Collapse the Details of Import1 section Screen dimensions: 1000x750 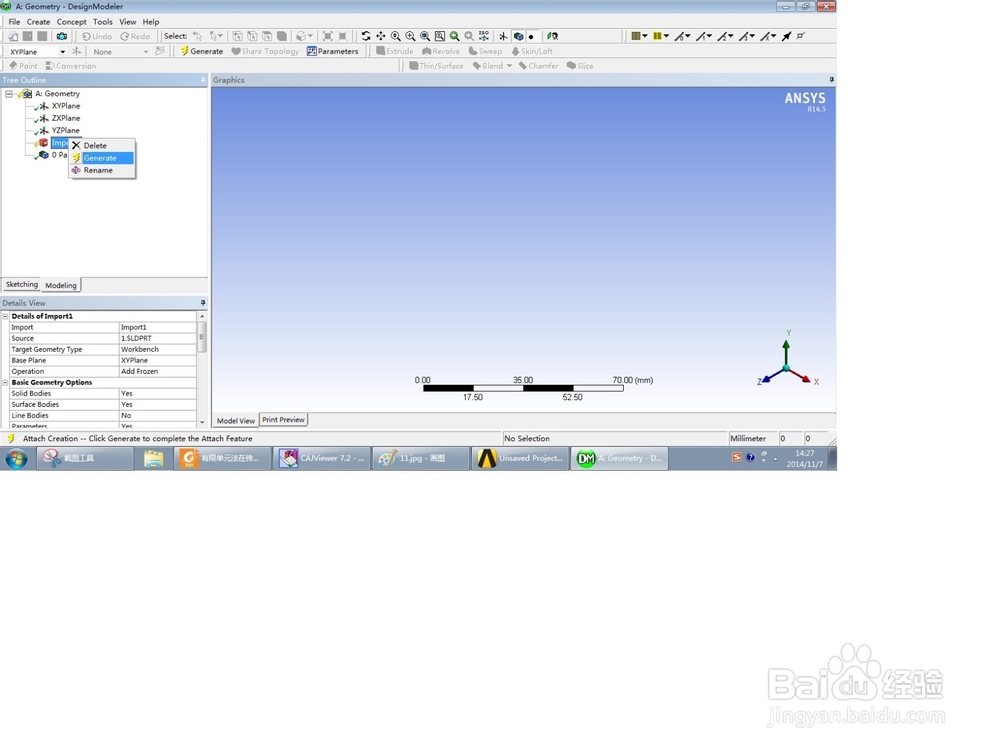coord(6,316)
